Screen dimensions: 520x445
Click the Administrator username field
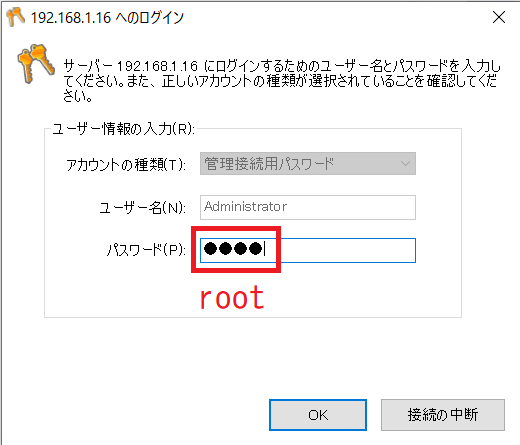point(308,207)
